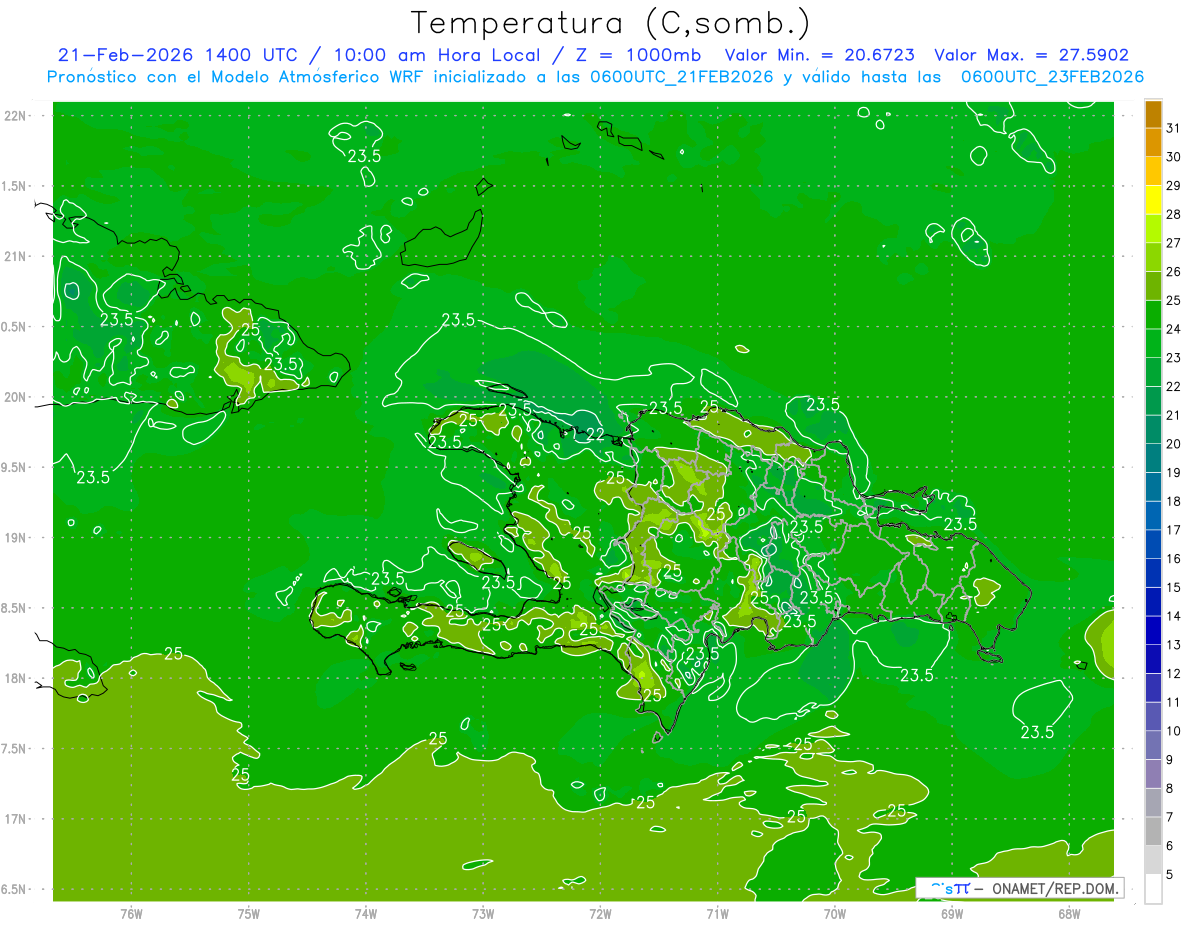Pick the color bar segment between 26 and 27
Screen dimensions: 1200x927
pos(1153,257)
